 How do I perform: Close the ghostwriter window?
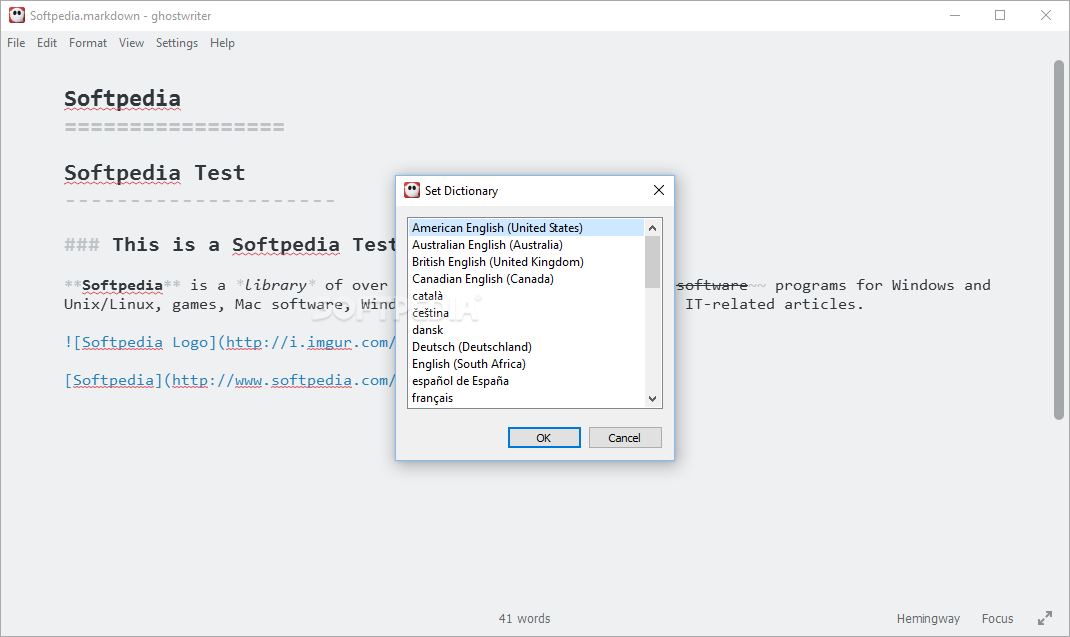[x=1045, y=15]
